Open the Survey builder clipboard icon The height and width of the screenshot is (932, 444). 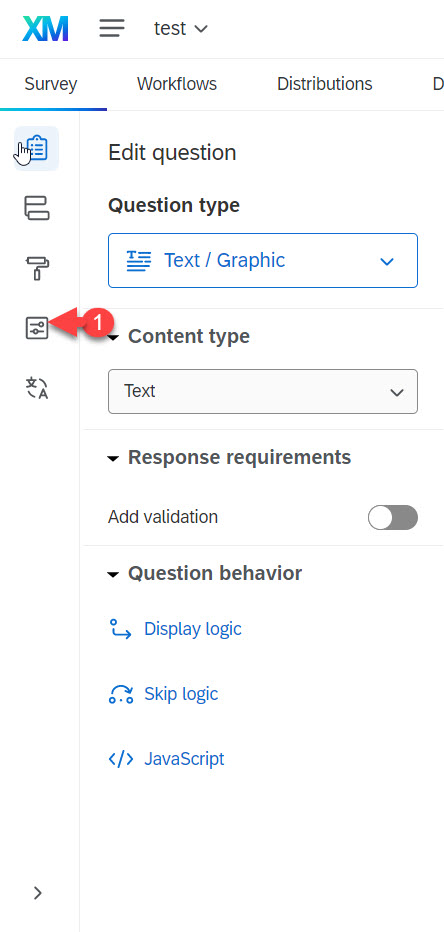pos(36,149)
